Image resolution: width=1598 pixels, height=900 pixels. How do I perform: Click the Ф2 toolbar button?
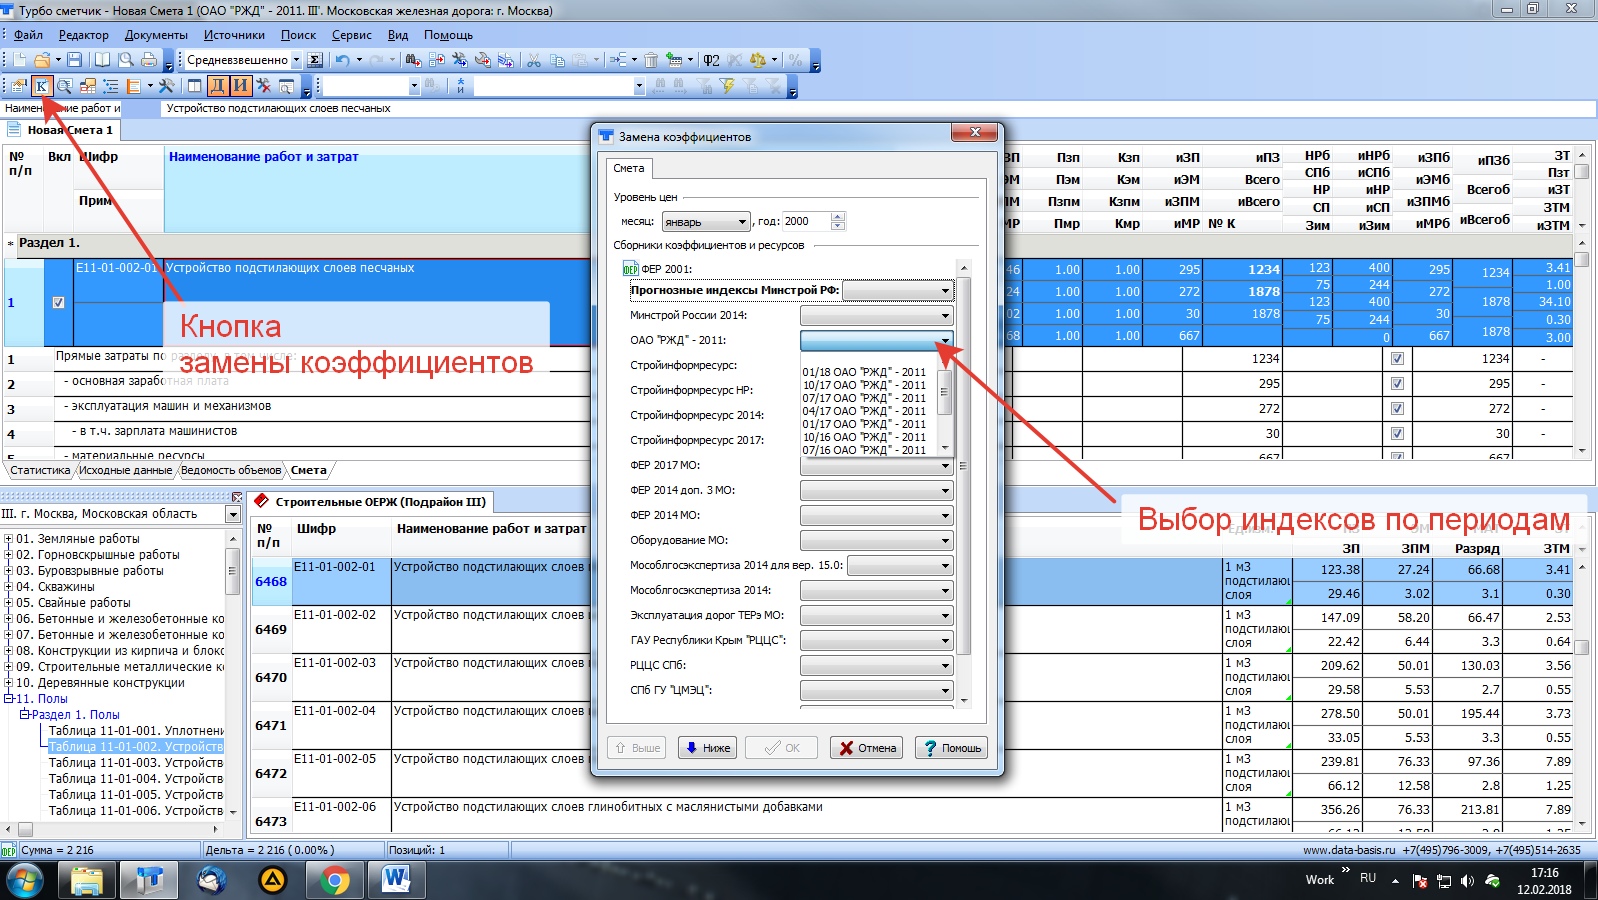[711, 60]
